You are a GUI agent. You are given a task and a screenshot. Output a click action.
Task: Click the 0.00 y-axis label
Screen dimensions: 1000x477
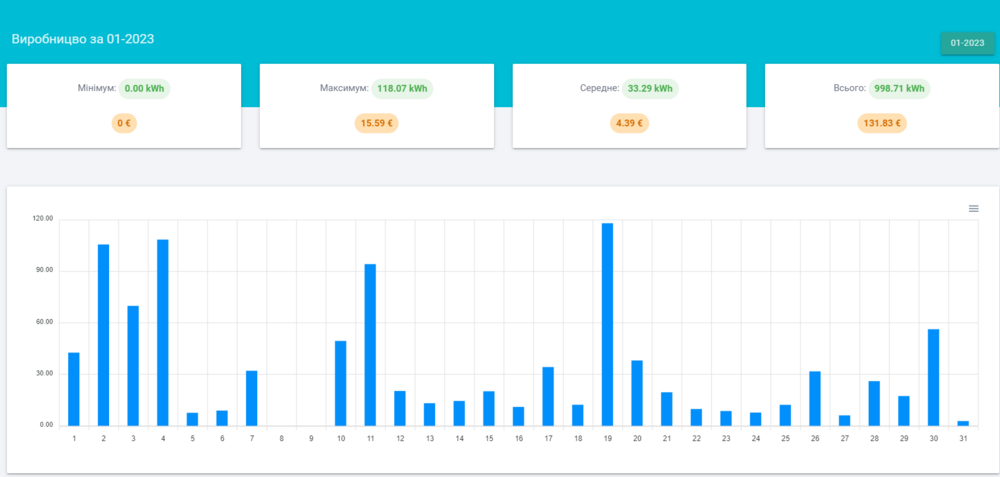(47, 425)
